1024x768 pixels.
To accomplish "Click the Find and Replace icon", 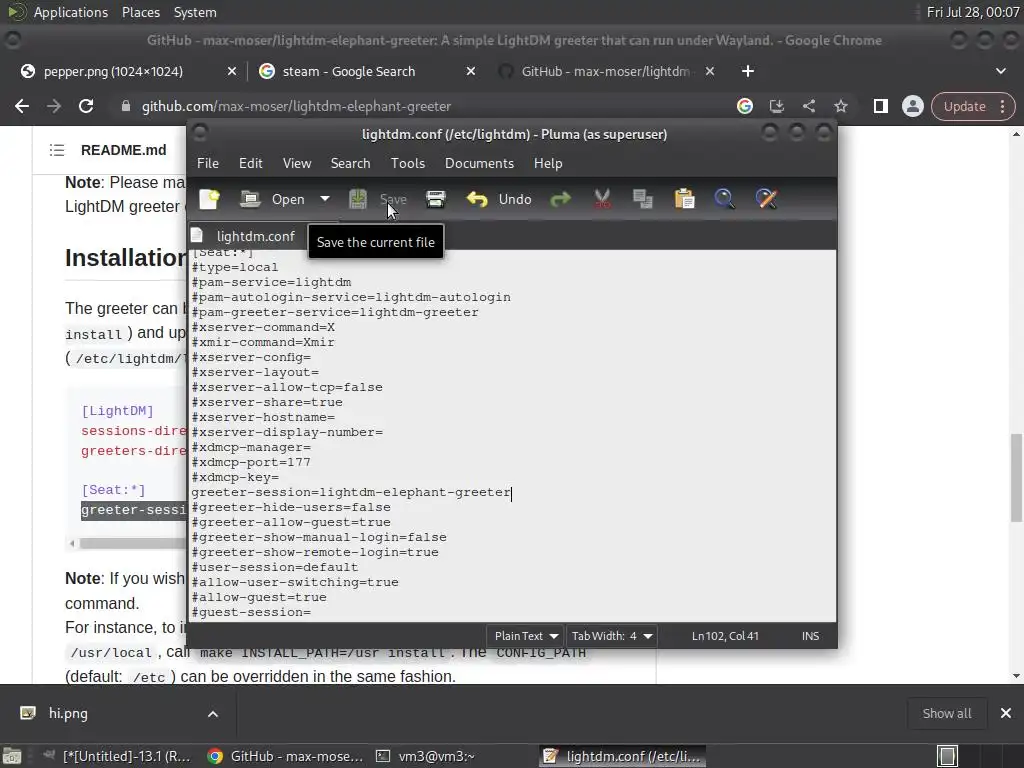I will pos(766,199).
